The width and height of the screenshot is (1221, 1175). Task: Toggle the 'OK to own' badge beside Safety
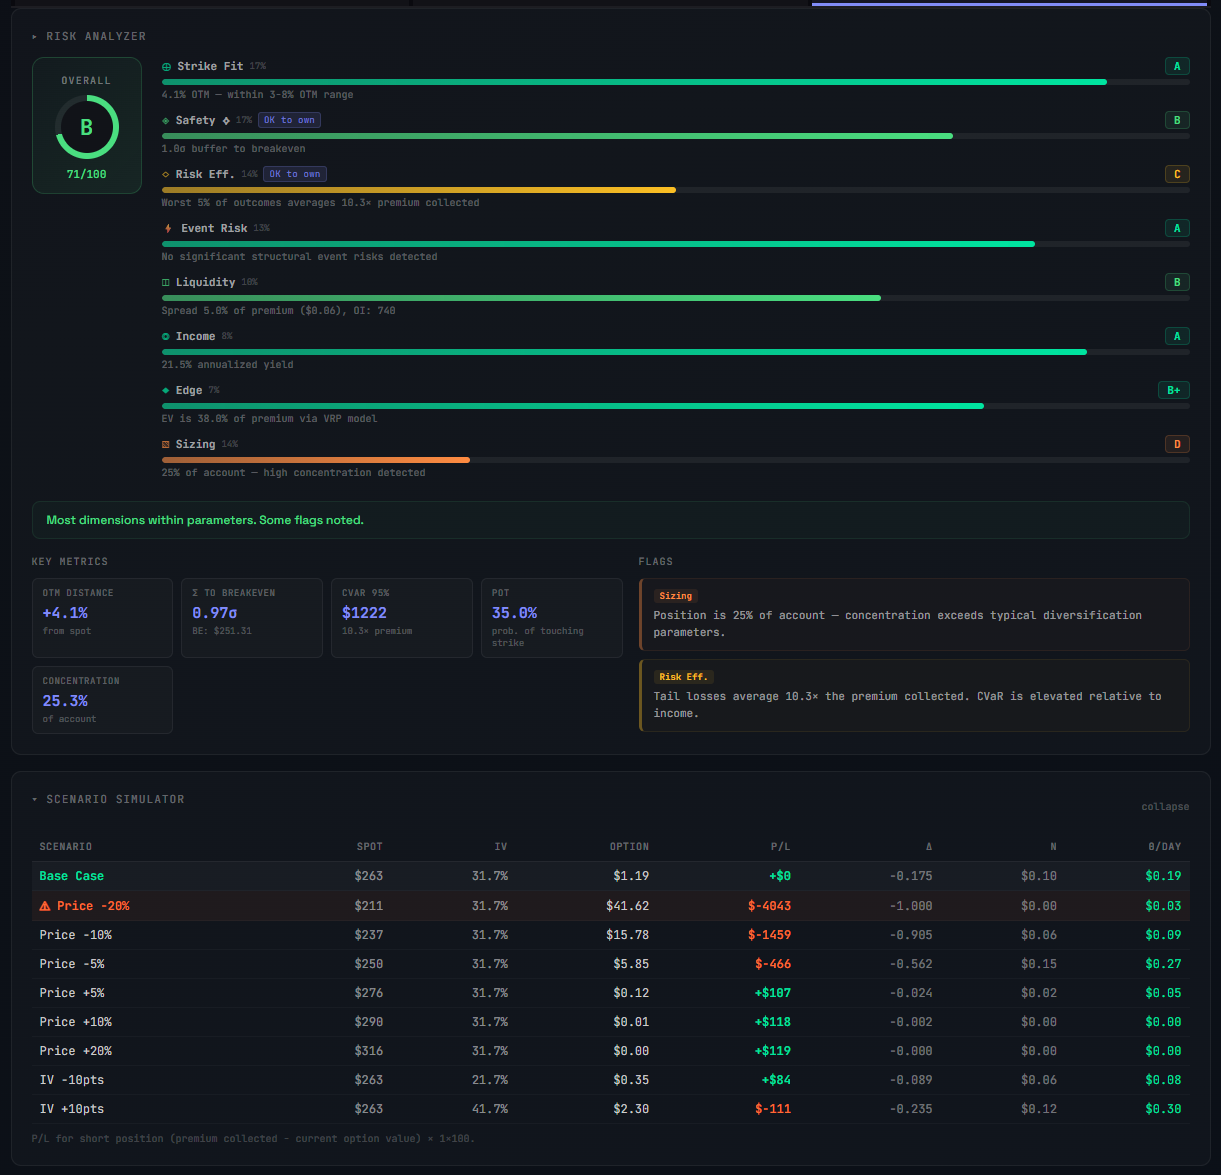(x=288, y=119)
